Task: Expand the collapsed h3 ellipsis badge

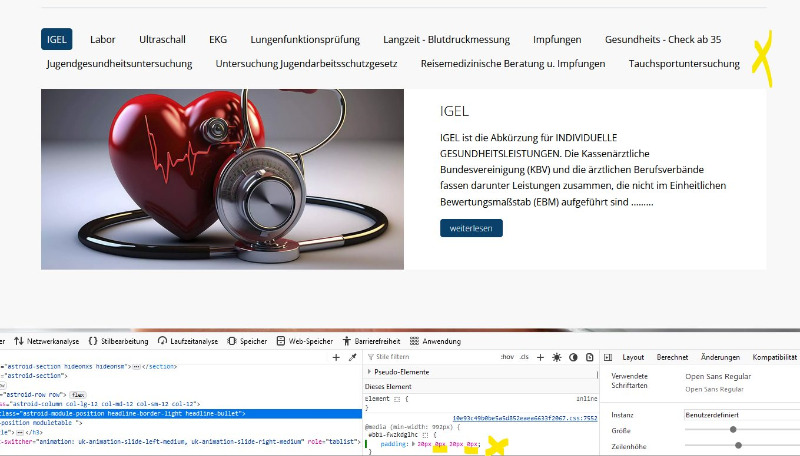Action: click(20, 433)
